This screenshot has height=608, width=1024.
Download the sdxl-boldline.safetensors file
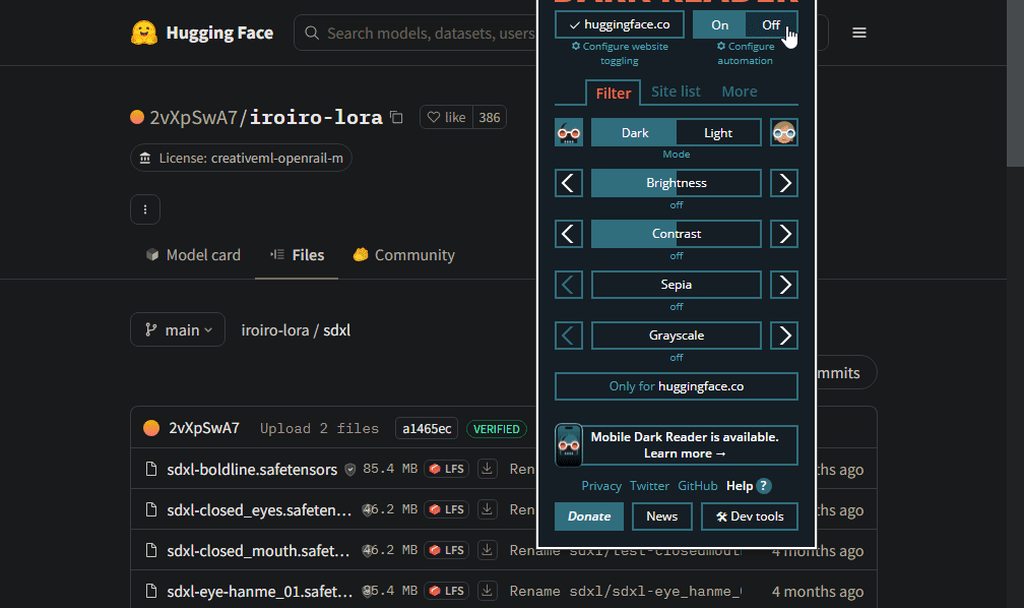(x=487, y=469)
